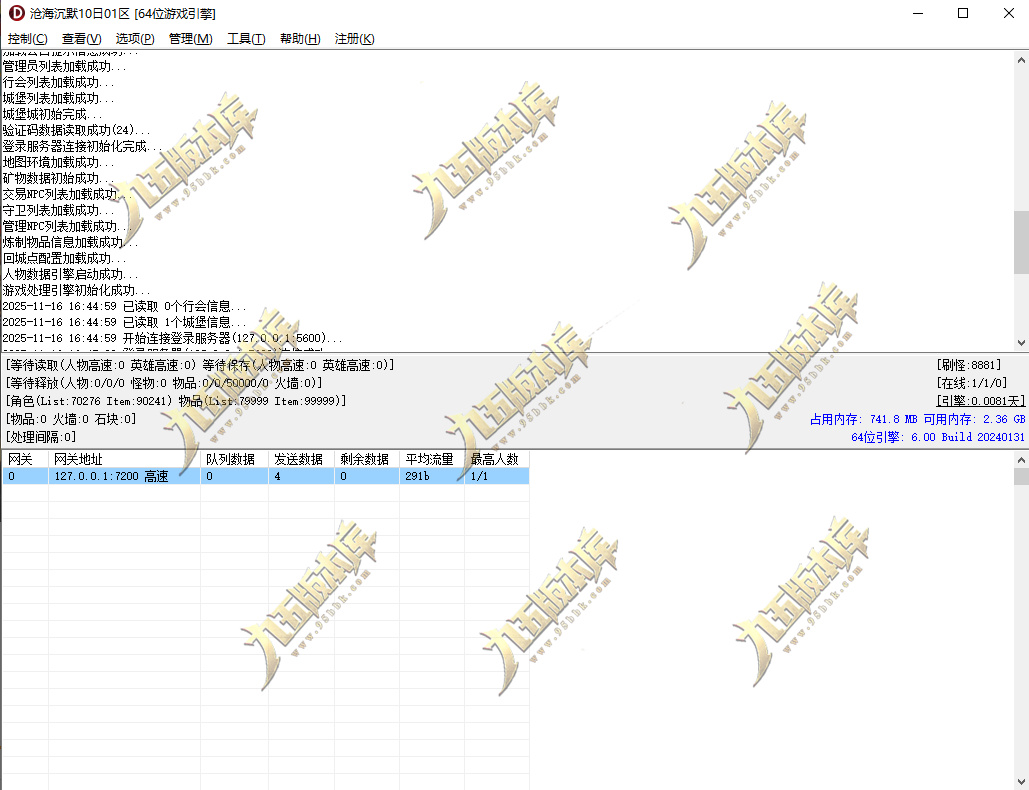Click log line 行会列表加载成功
This screenshot has height=790, width=1029.
tap(58, 83)
